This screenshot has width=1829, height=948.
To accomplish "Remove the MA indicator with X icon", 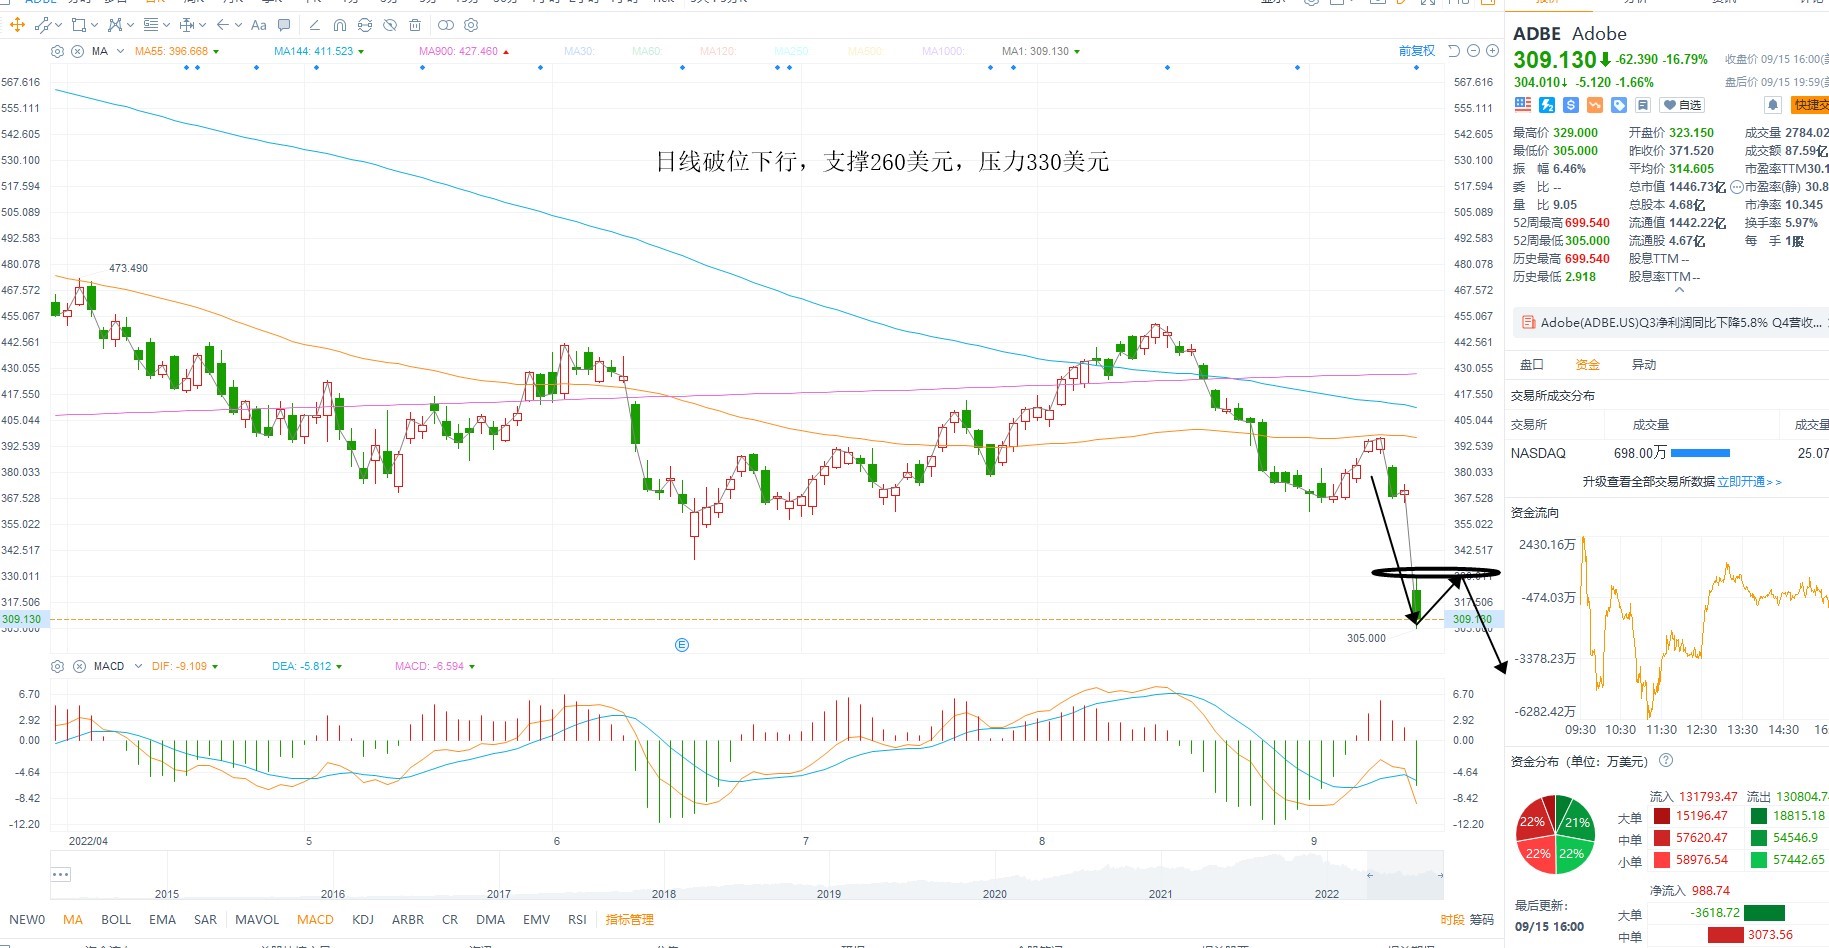I will (x=78, y=51).
